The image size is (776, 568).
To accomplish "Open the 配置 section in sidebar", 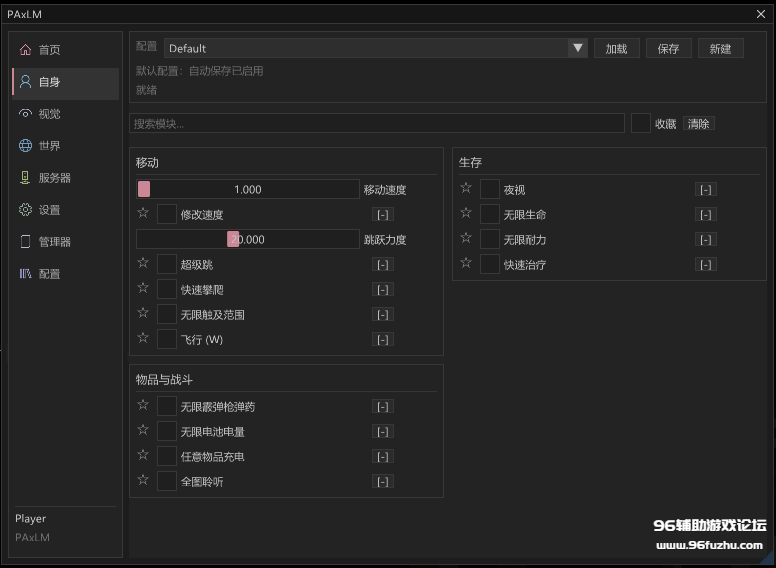I will 65,274.
